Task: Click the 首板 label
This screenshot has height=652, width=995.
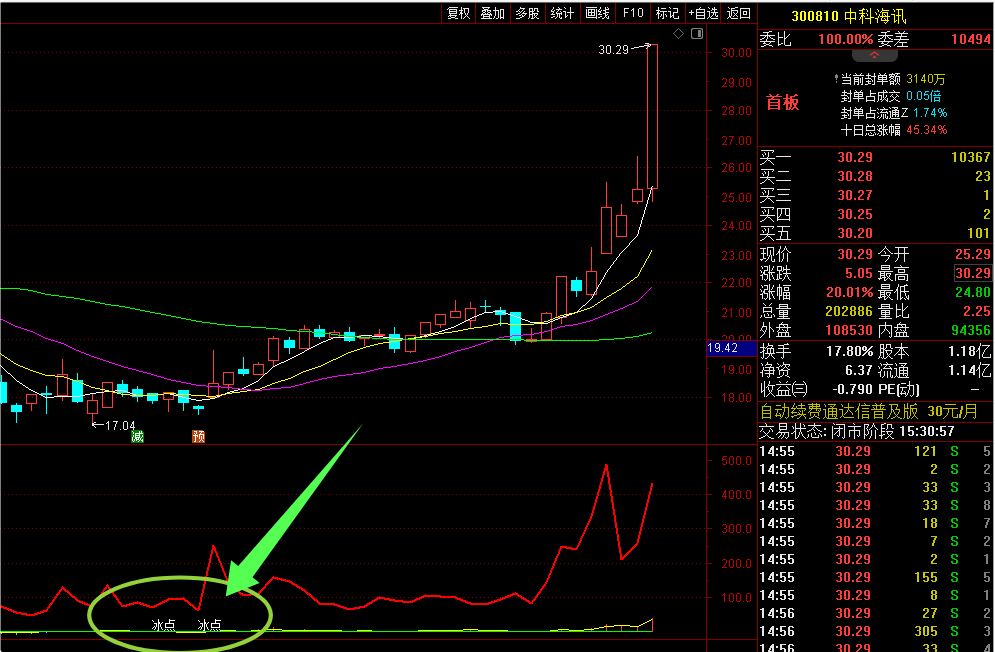Action: coord(782,103)
